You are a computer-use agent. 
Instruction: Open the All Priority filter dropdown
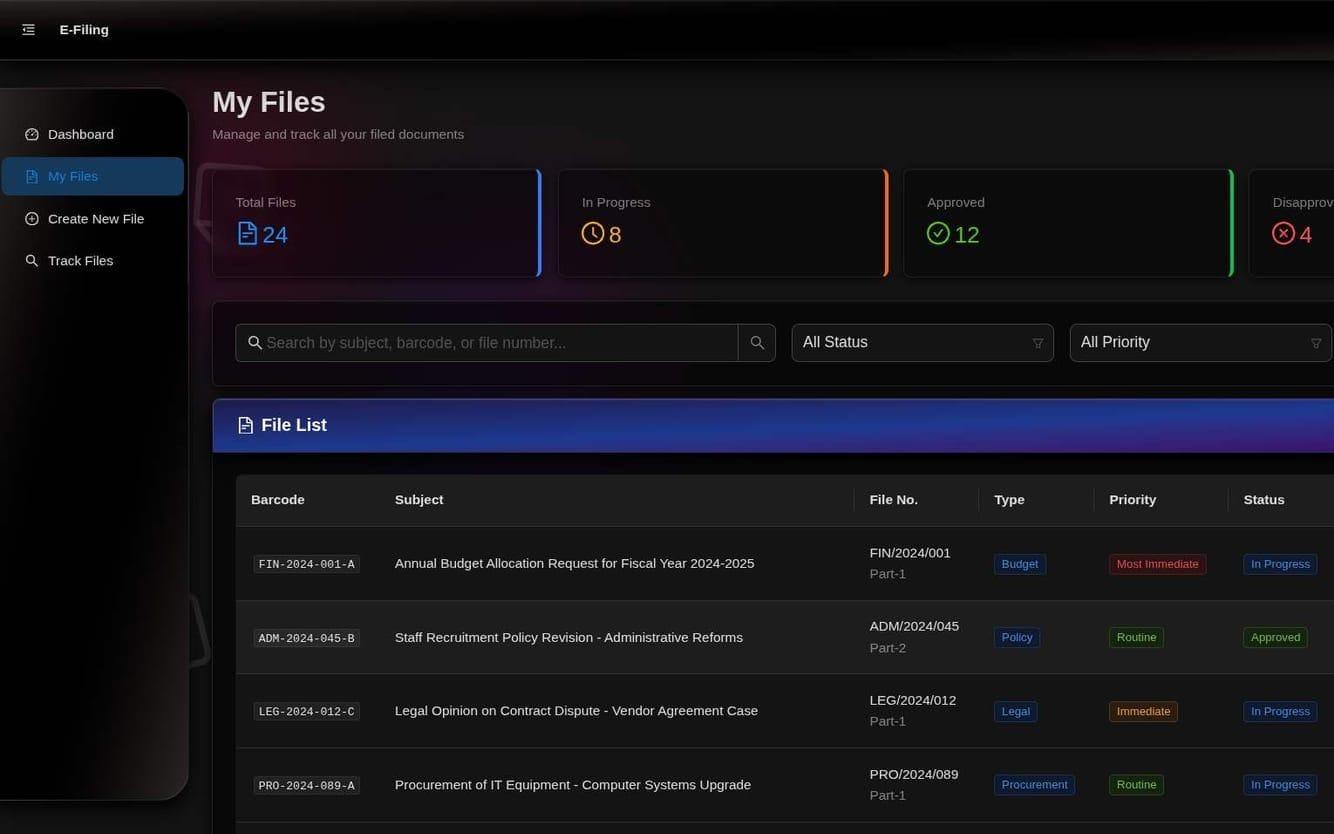click(x=1200, y=343)
